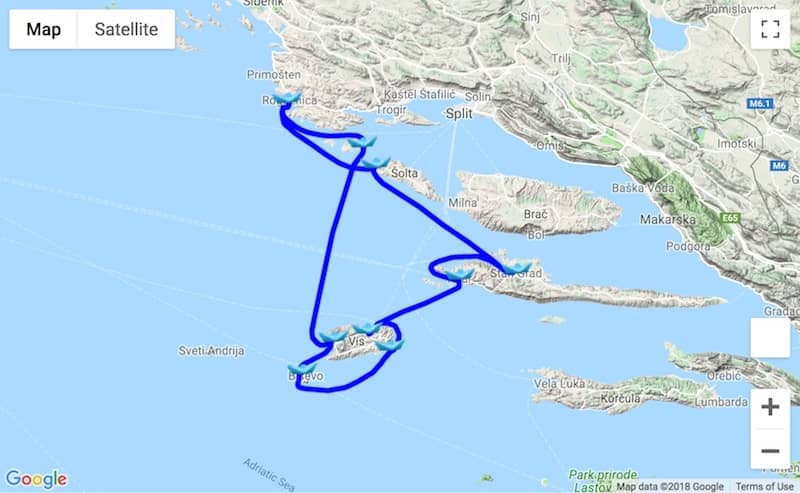
Task: Click boat marker on Vis eastern coast
Action: click(389, 346)
